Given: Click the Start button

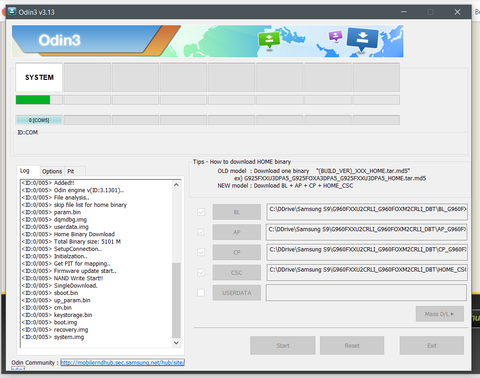Looking at the screenshot, I should [283, 346].
